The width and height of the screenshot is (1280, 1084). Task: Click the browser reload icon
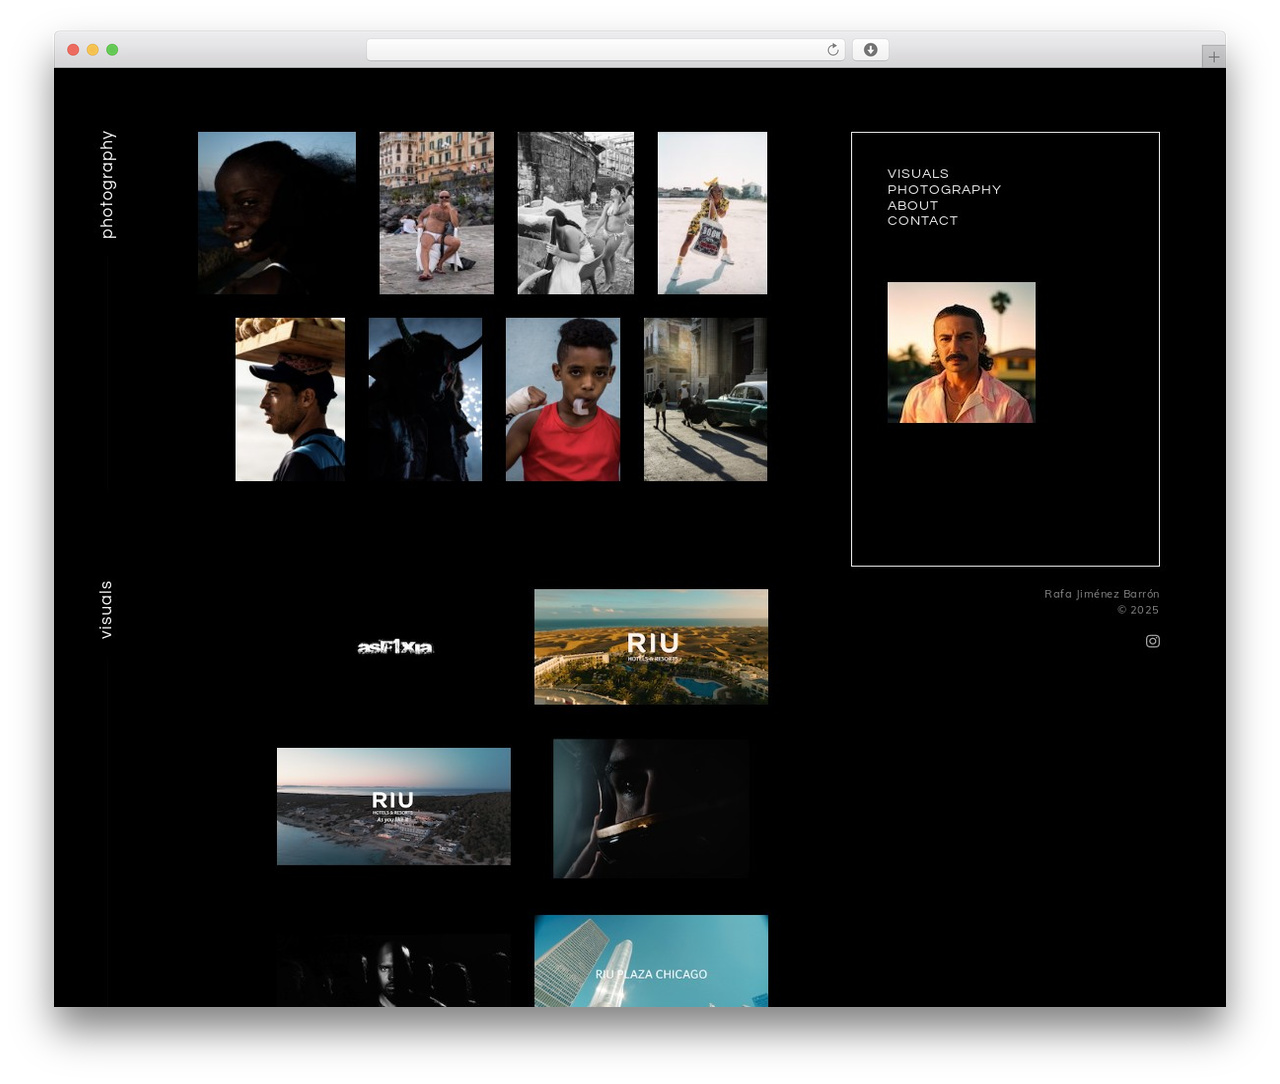pos(832,50)
